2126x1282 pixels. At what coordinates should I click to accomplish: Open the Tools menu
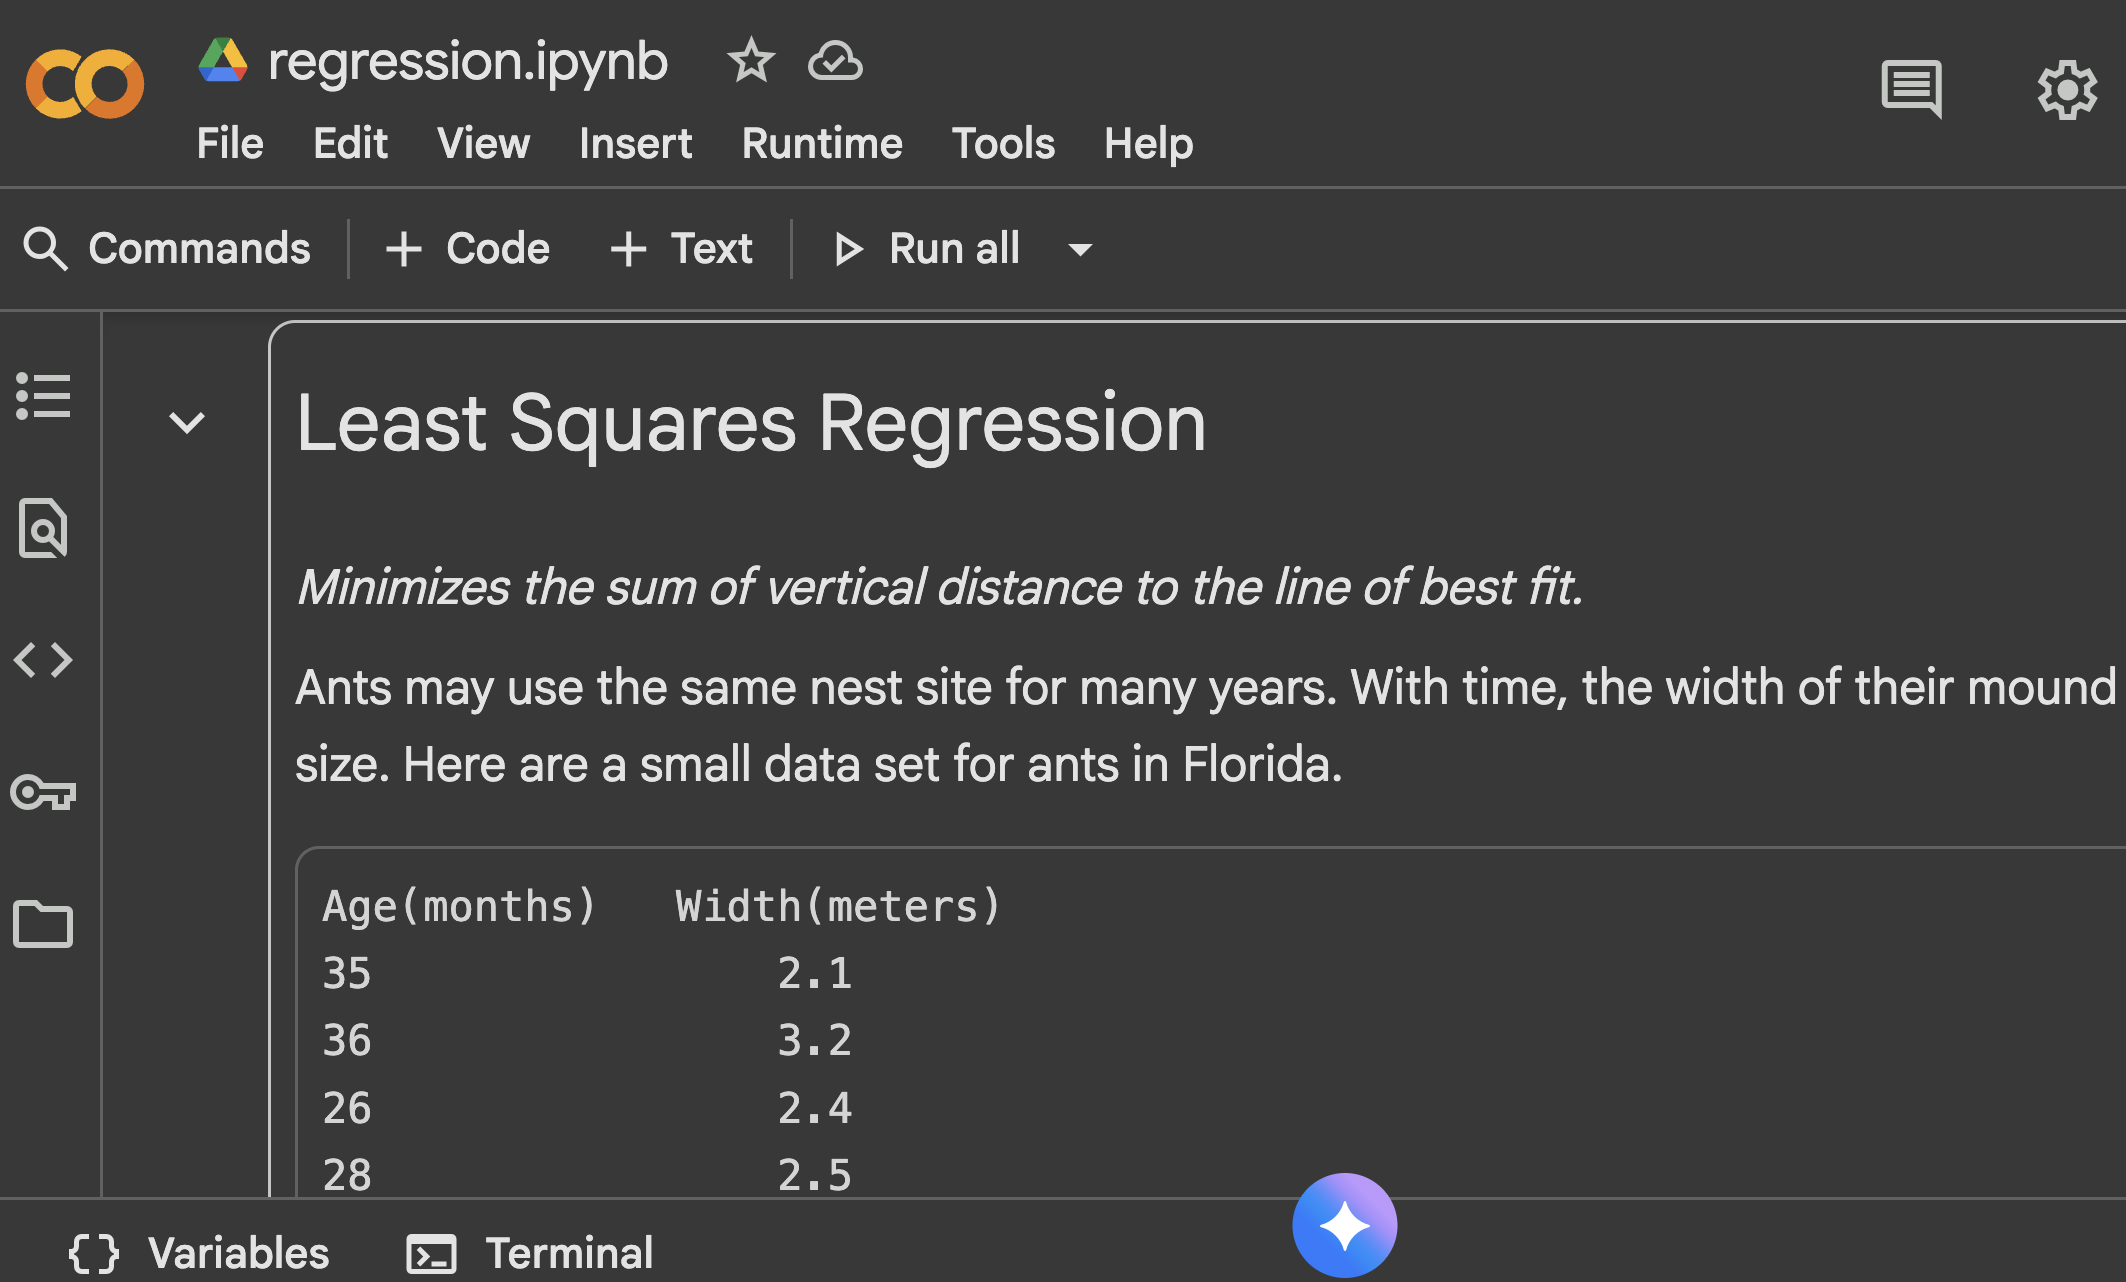point(1002,143)
